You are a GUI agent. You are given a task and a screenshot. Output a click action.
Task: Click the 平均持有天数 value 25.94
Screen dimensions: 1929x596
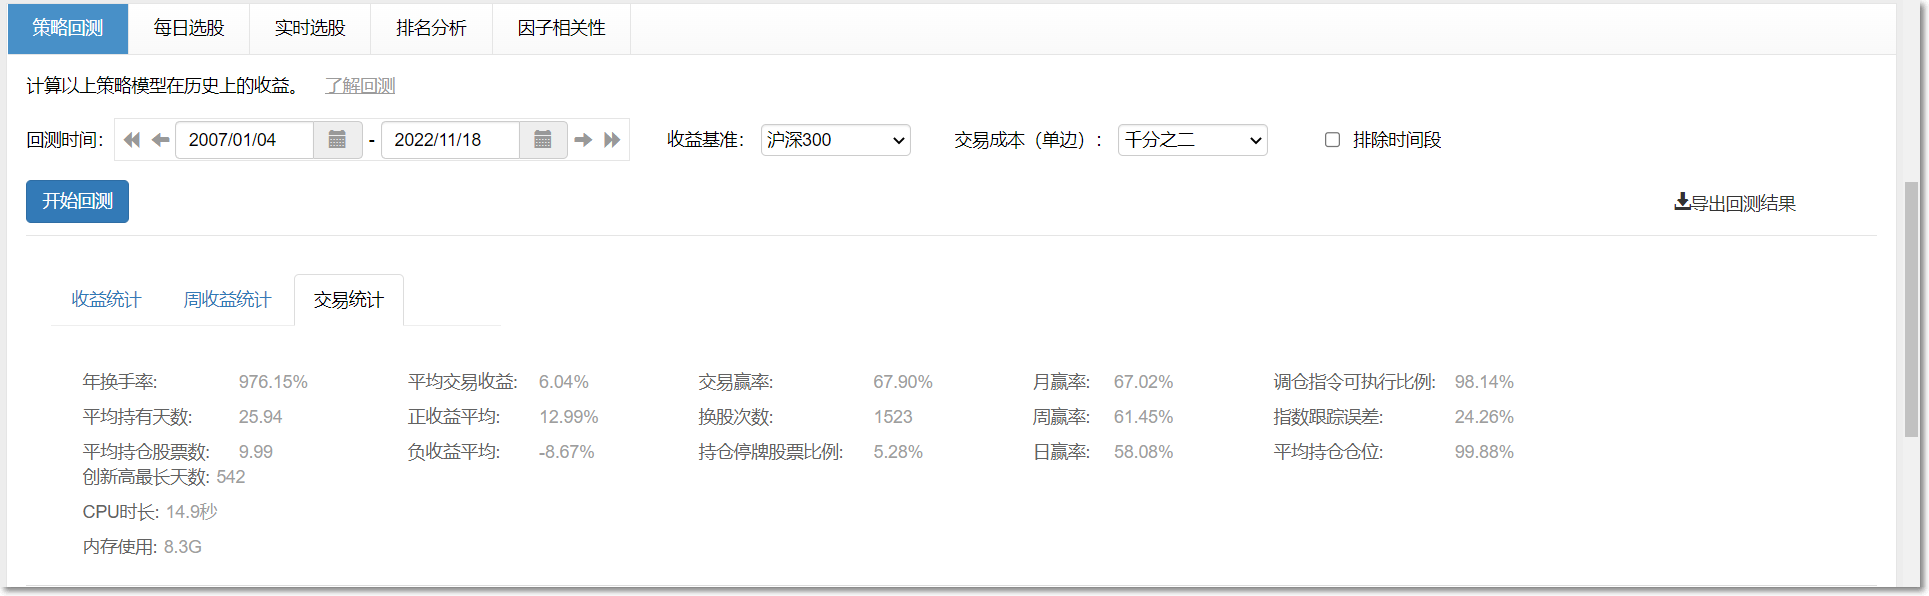pos(260,417)
